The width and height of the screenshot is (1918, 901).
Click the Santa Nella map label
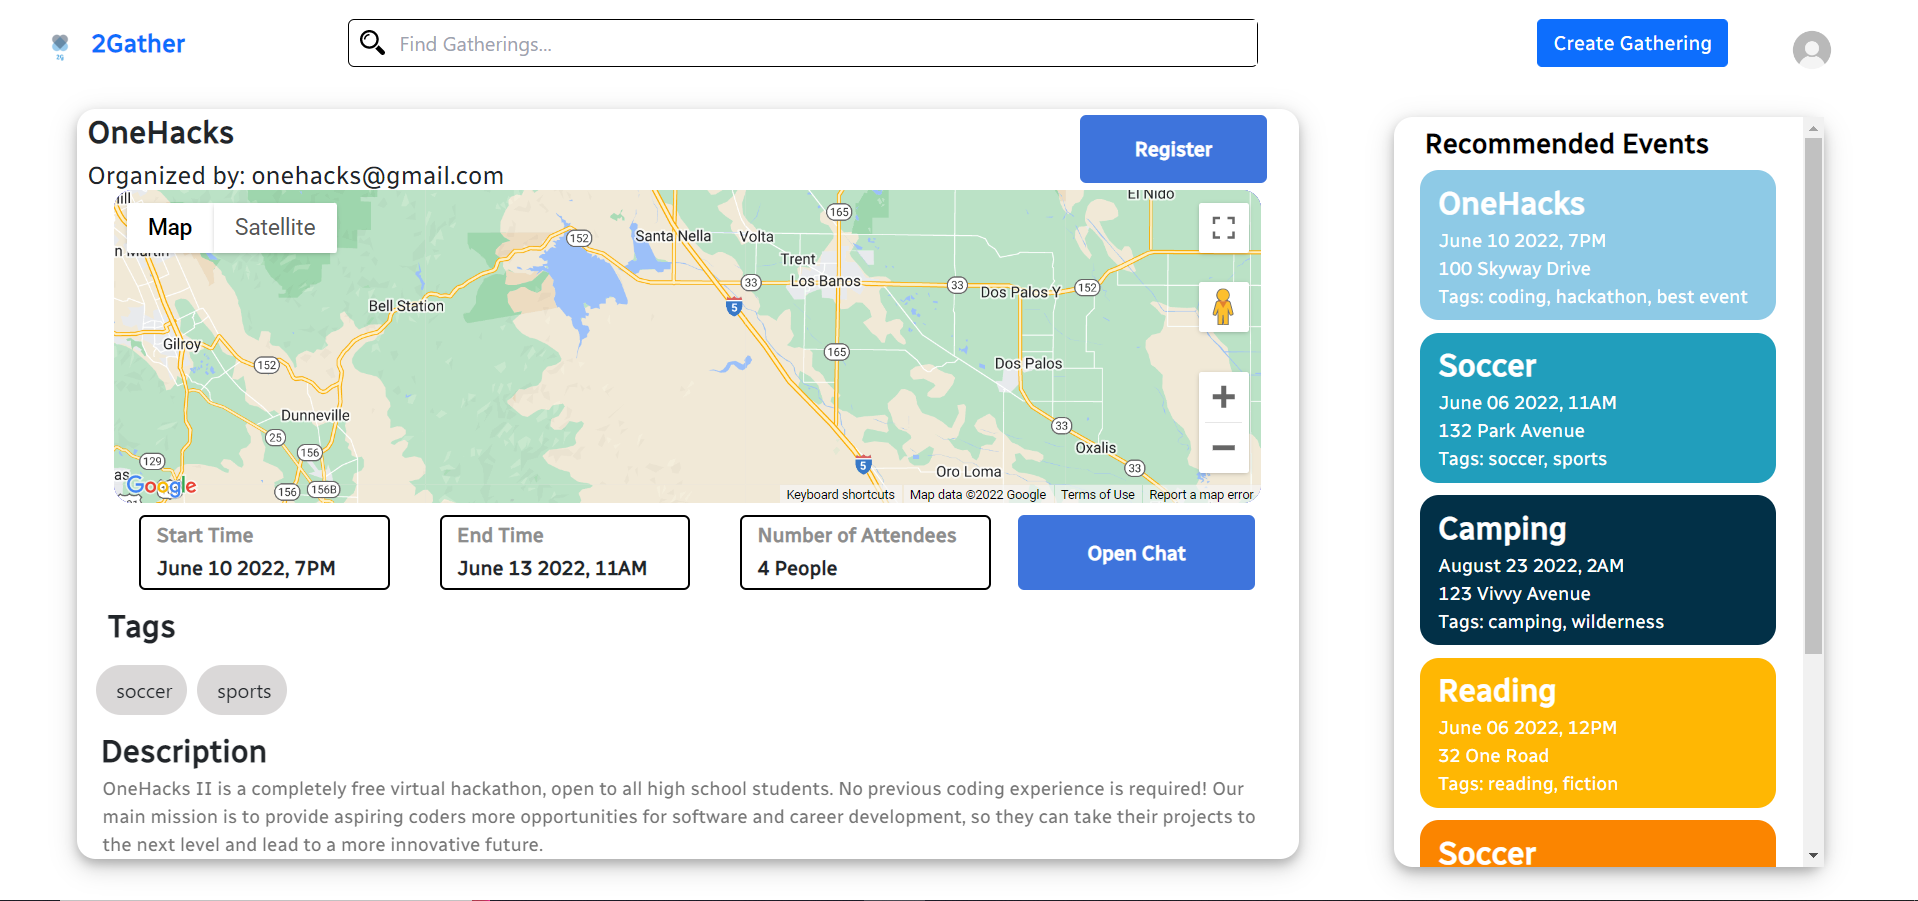(673, 236)
